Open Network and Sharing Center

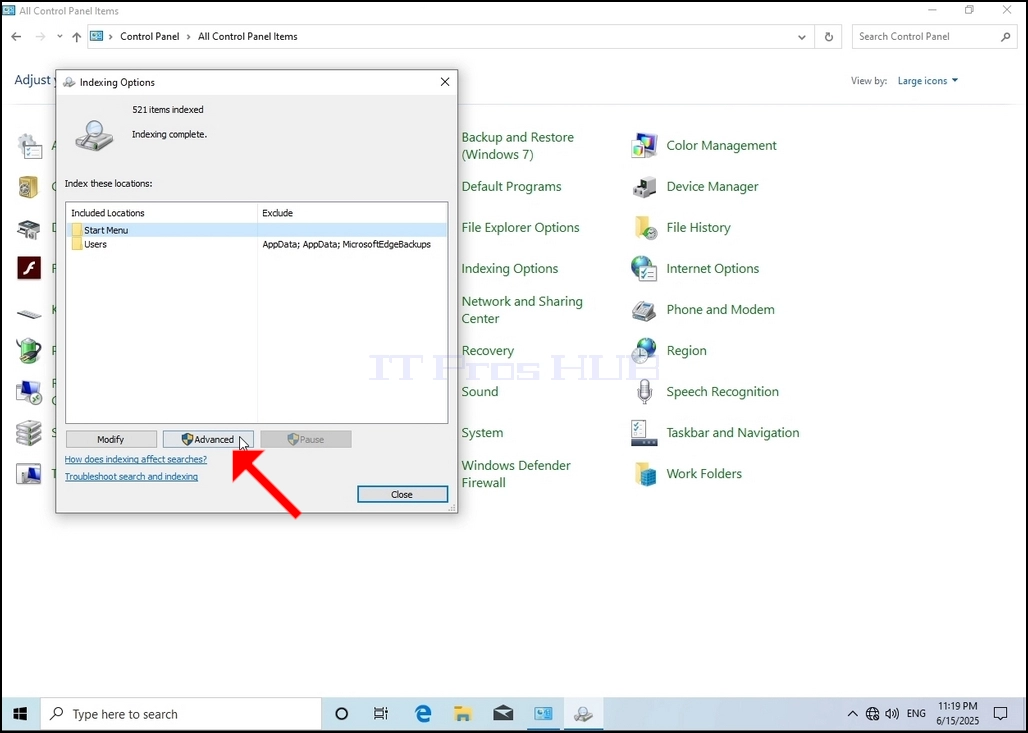[x=522, y=309]
